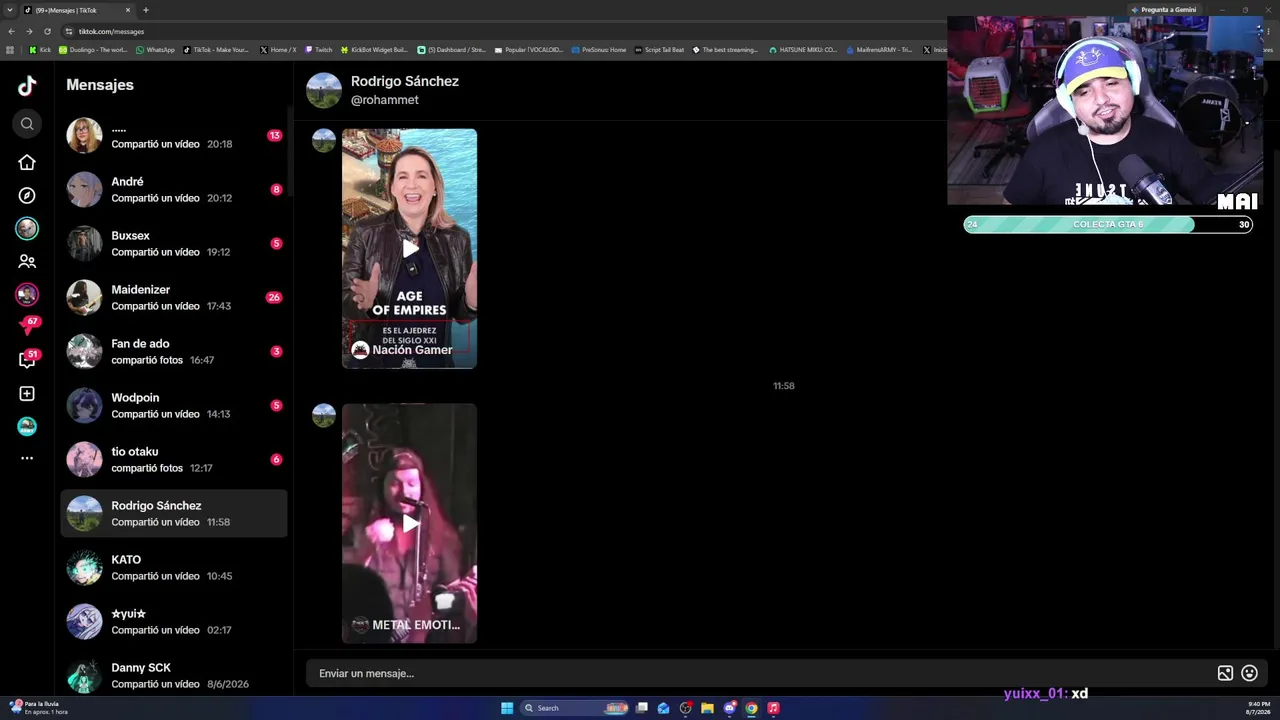
Task: Open the Duolingo bookmark
Action: 93,49
